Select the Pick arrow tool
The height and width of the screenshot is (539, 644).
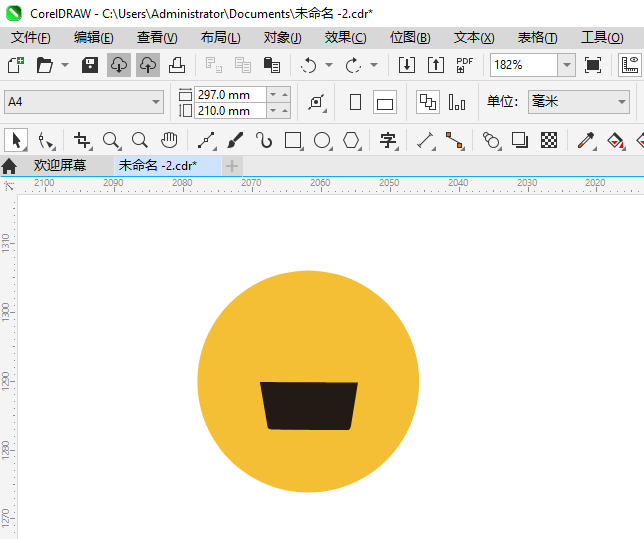click(16, 141)
